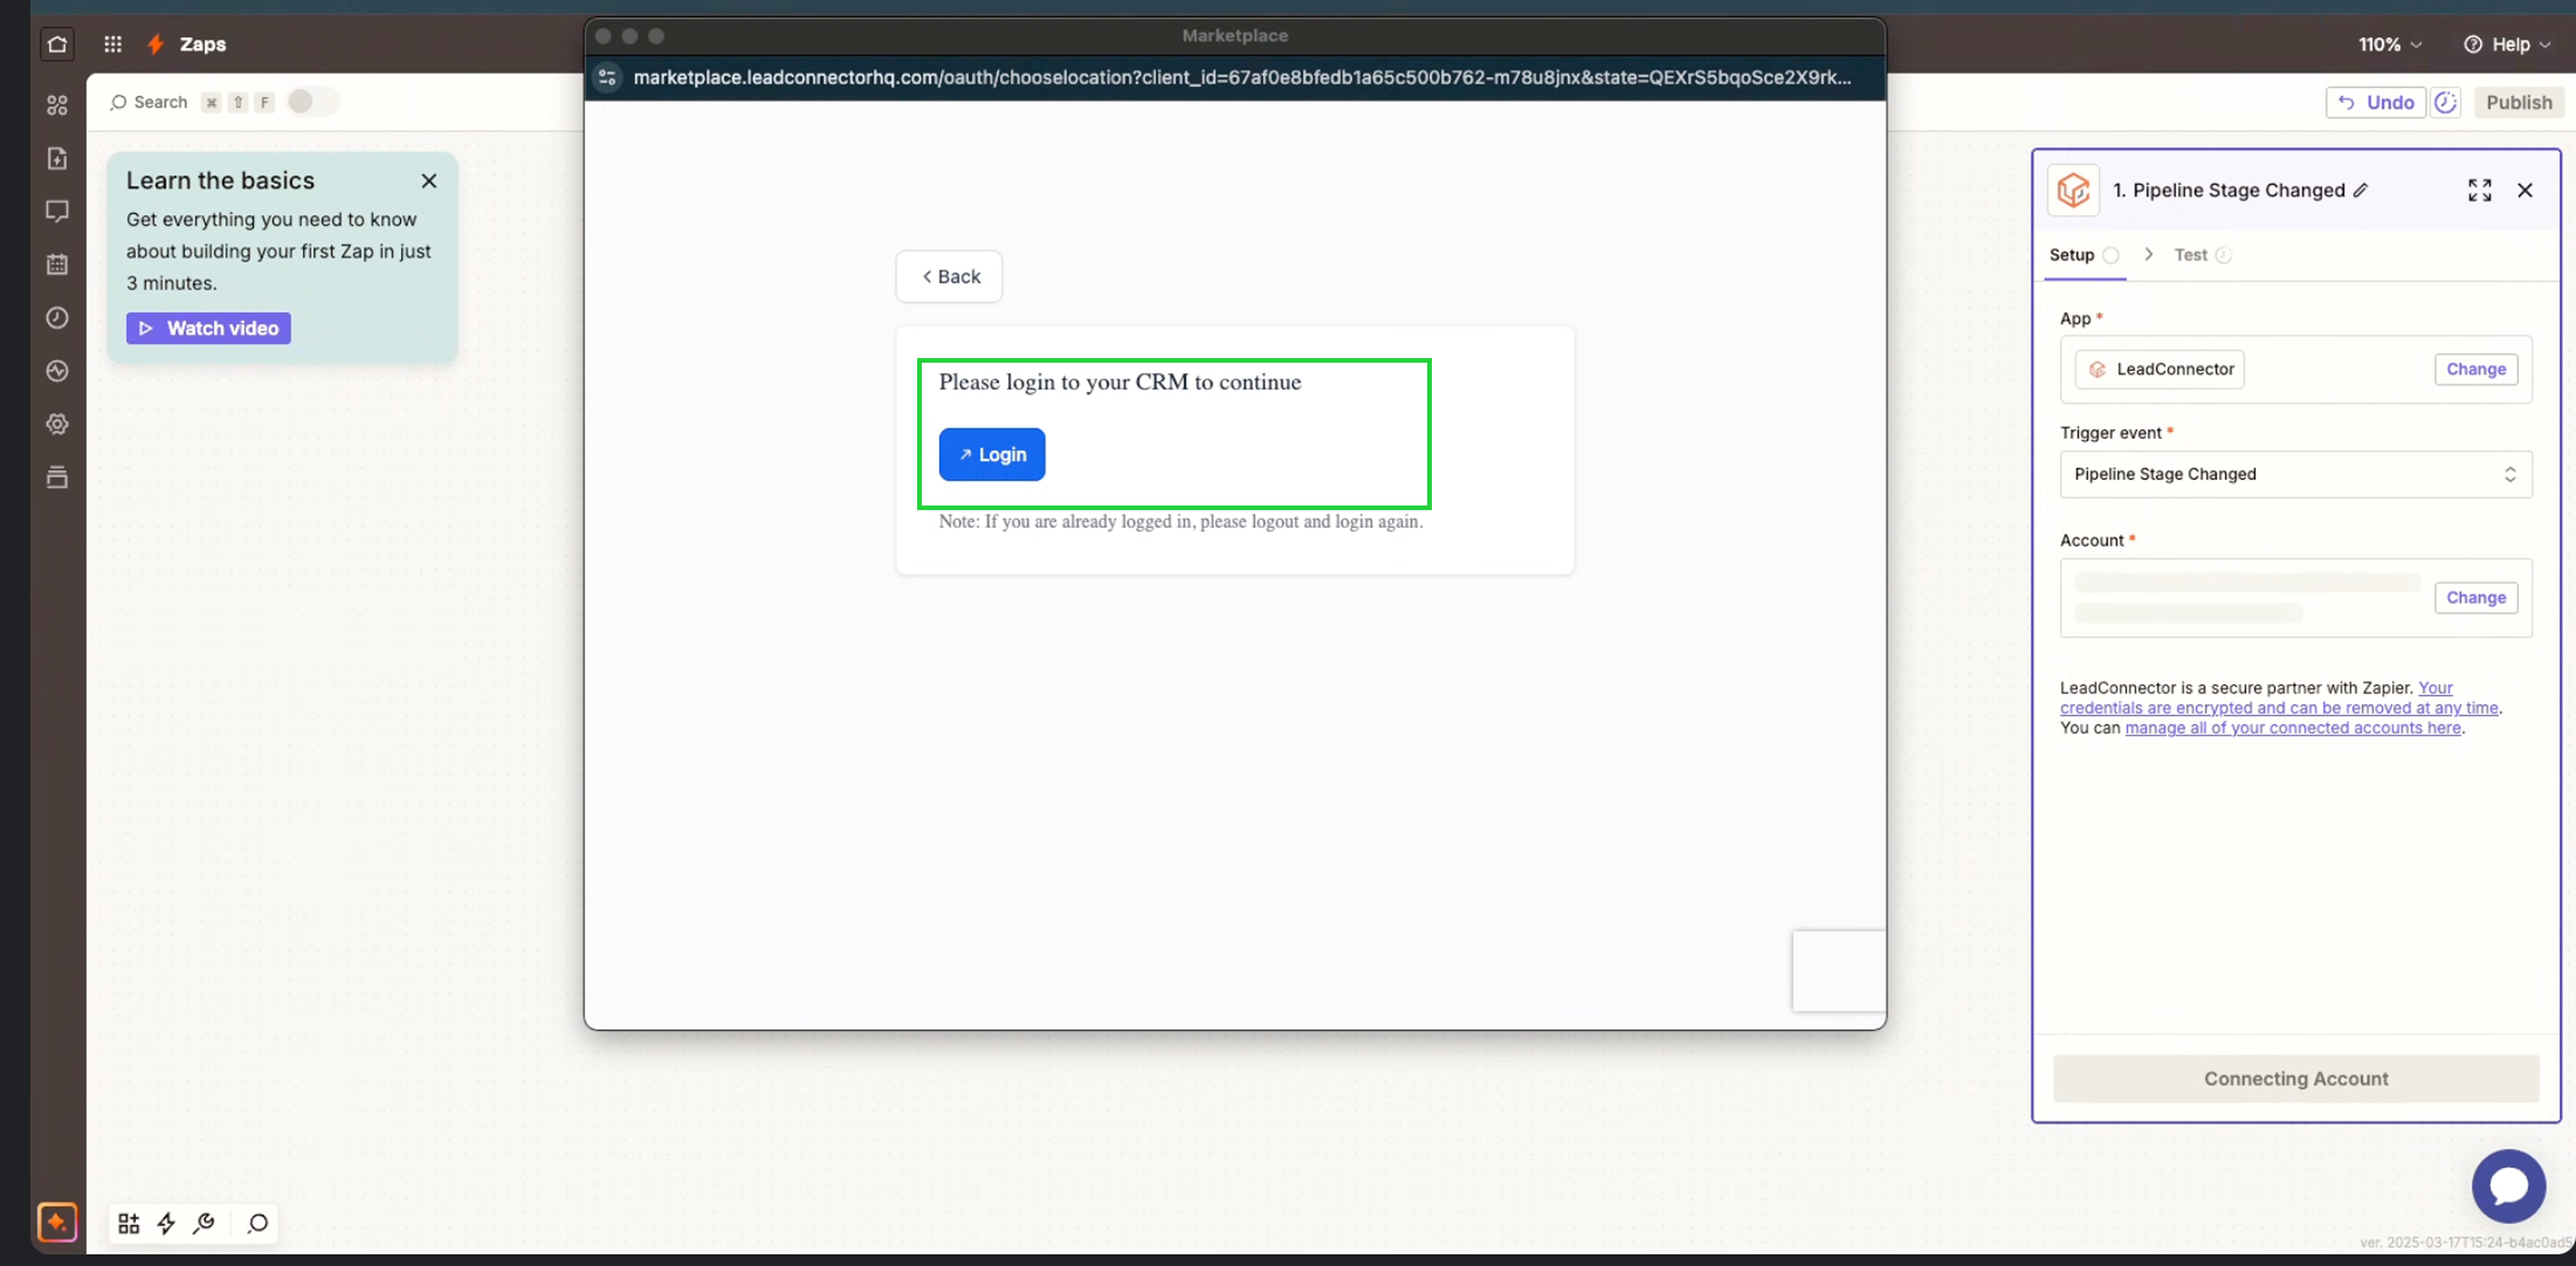
Task: Open the Trigger event dropdown
Action: point(2295,474)
